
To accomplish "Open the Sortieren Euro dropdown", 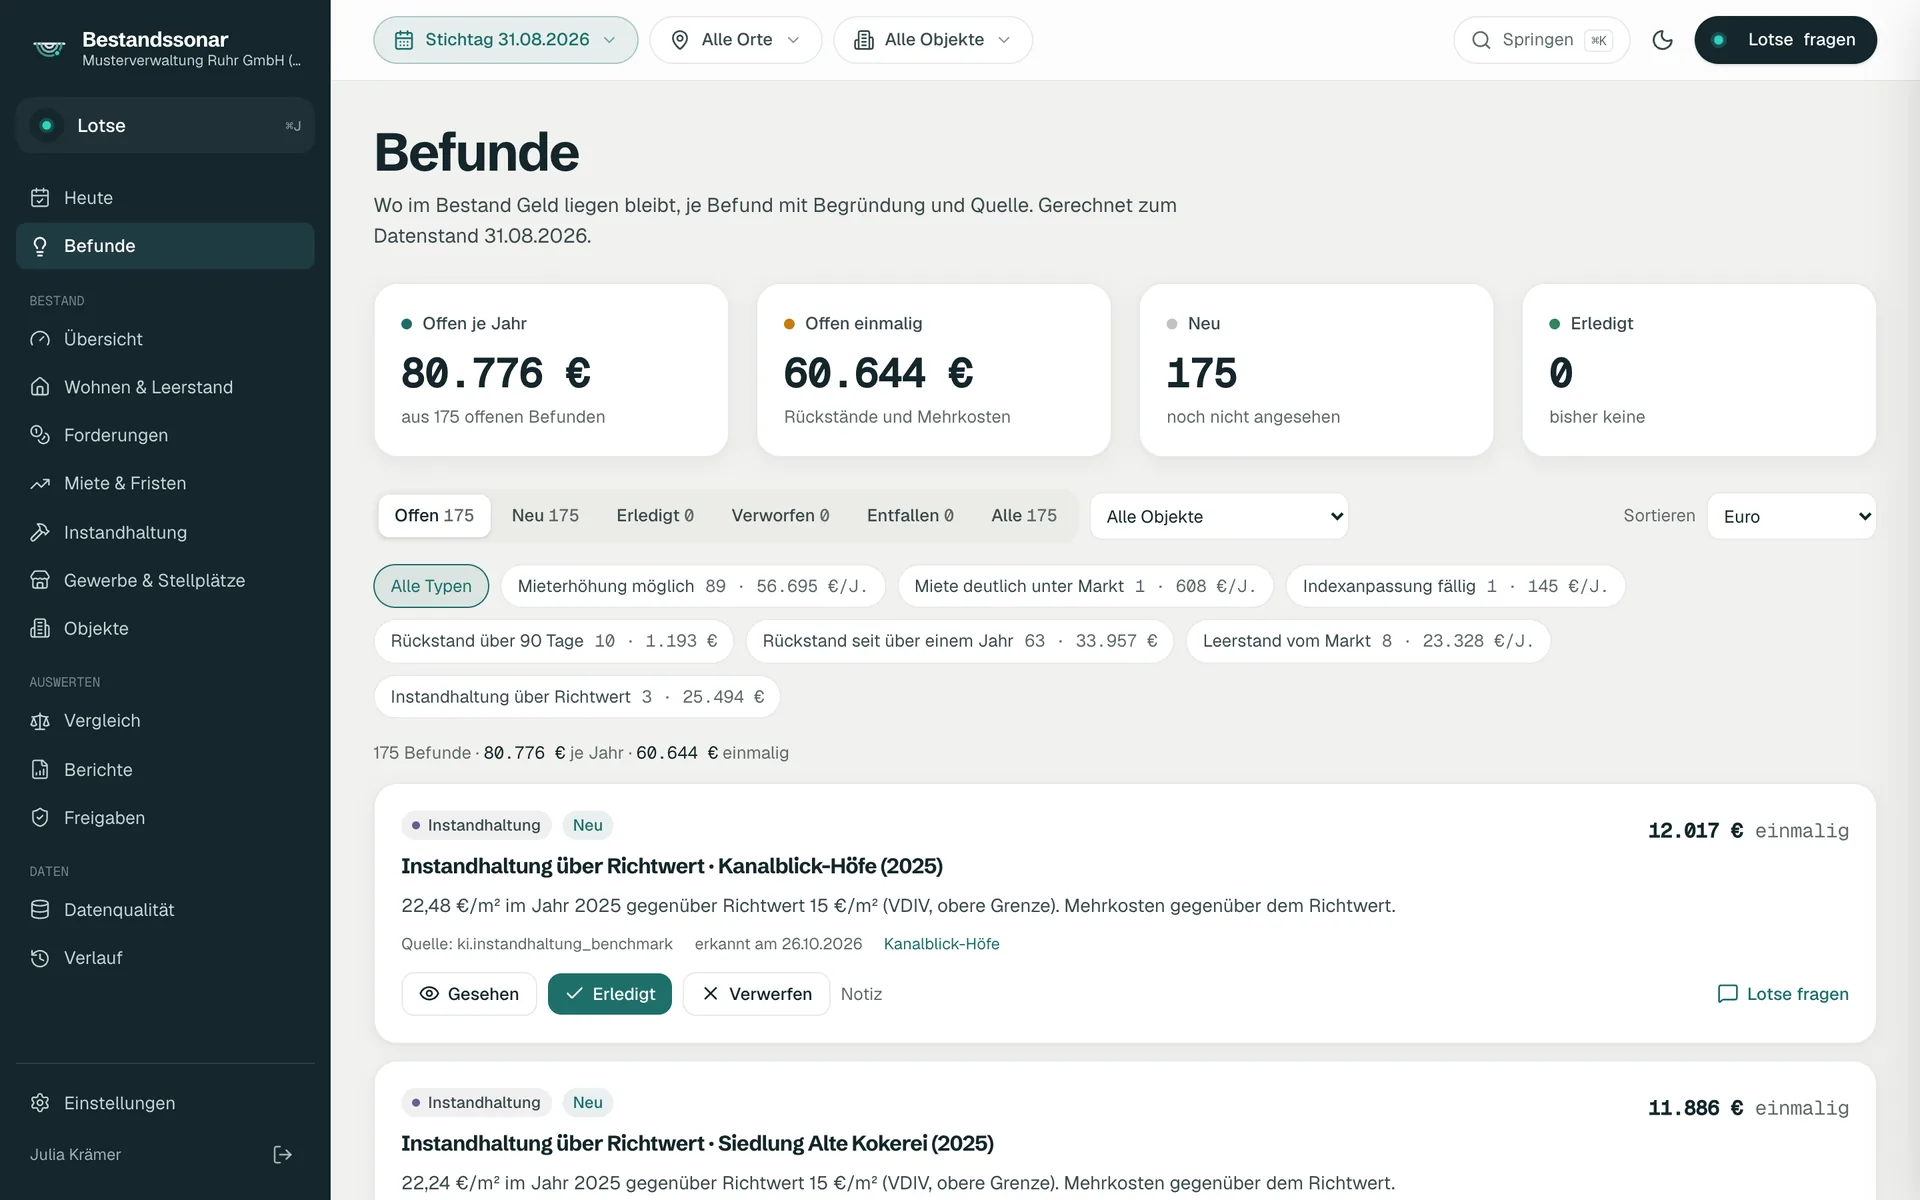I will tap(1791, 516).
